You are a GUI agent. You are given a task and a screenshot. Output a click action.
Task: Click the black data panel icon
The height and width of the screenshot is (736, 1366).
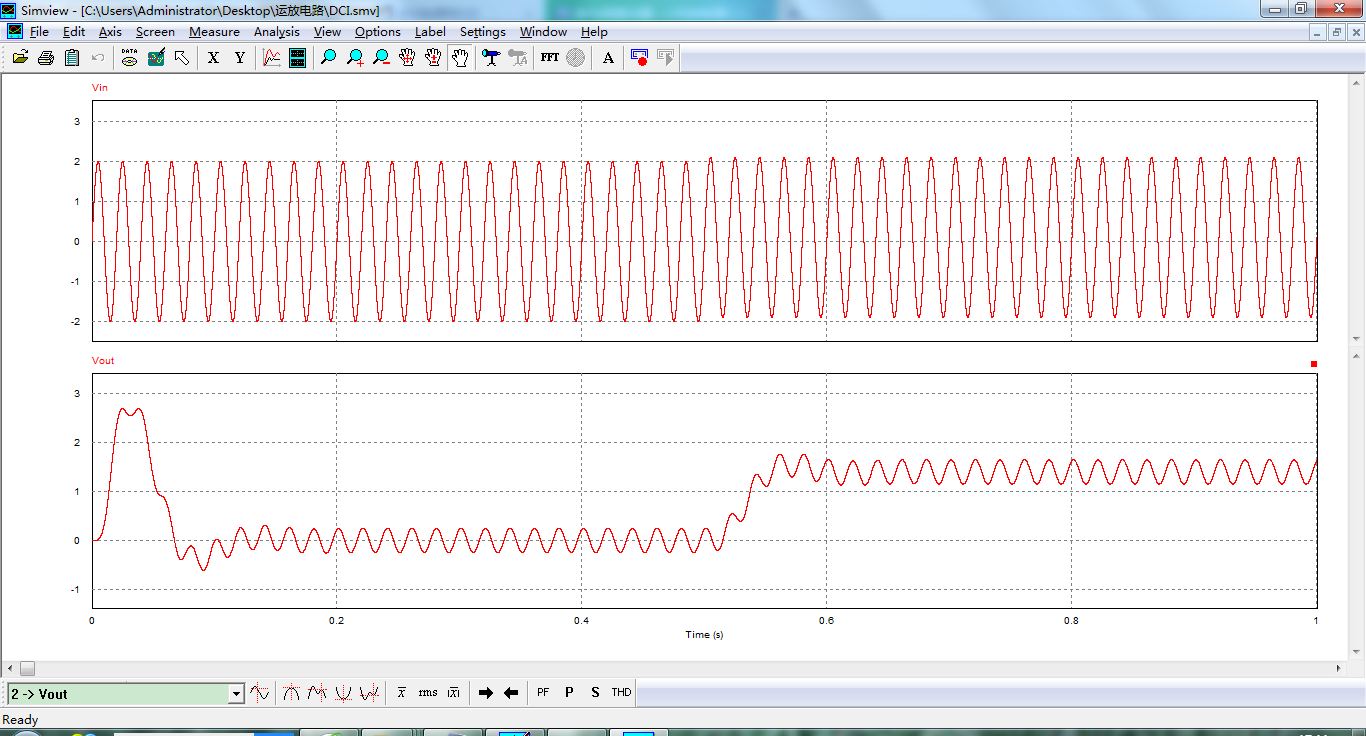[x=297, y=58]
